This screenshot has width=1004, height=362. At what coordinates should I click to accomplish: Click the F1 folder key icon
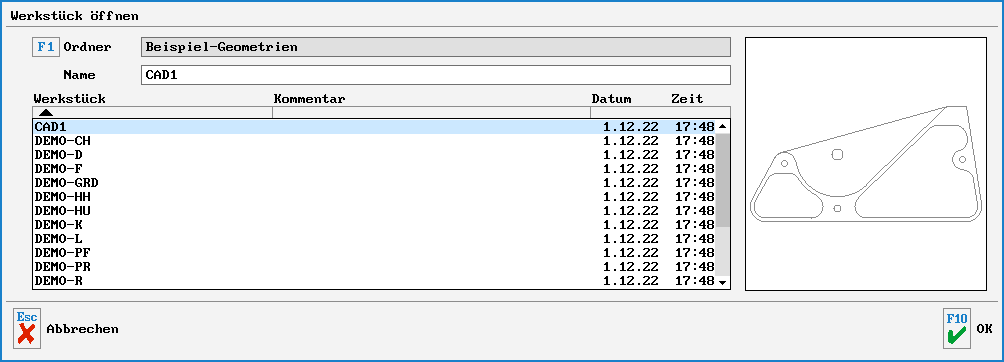coord(46,47)
